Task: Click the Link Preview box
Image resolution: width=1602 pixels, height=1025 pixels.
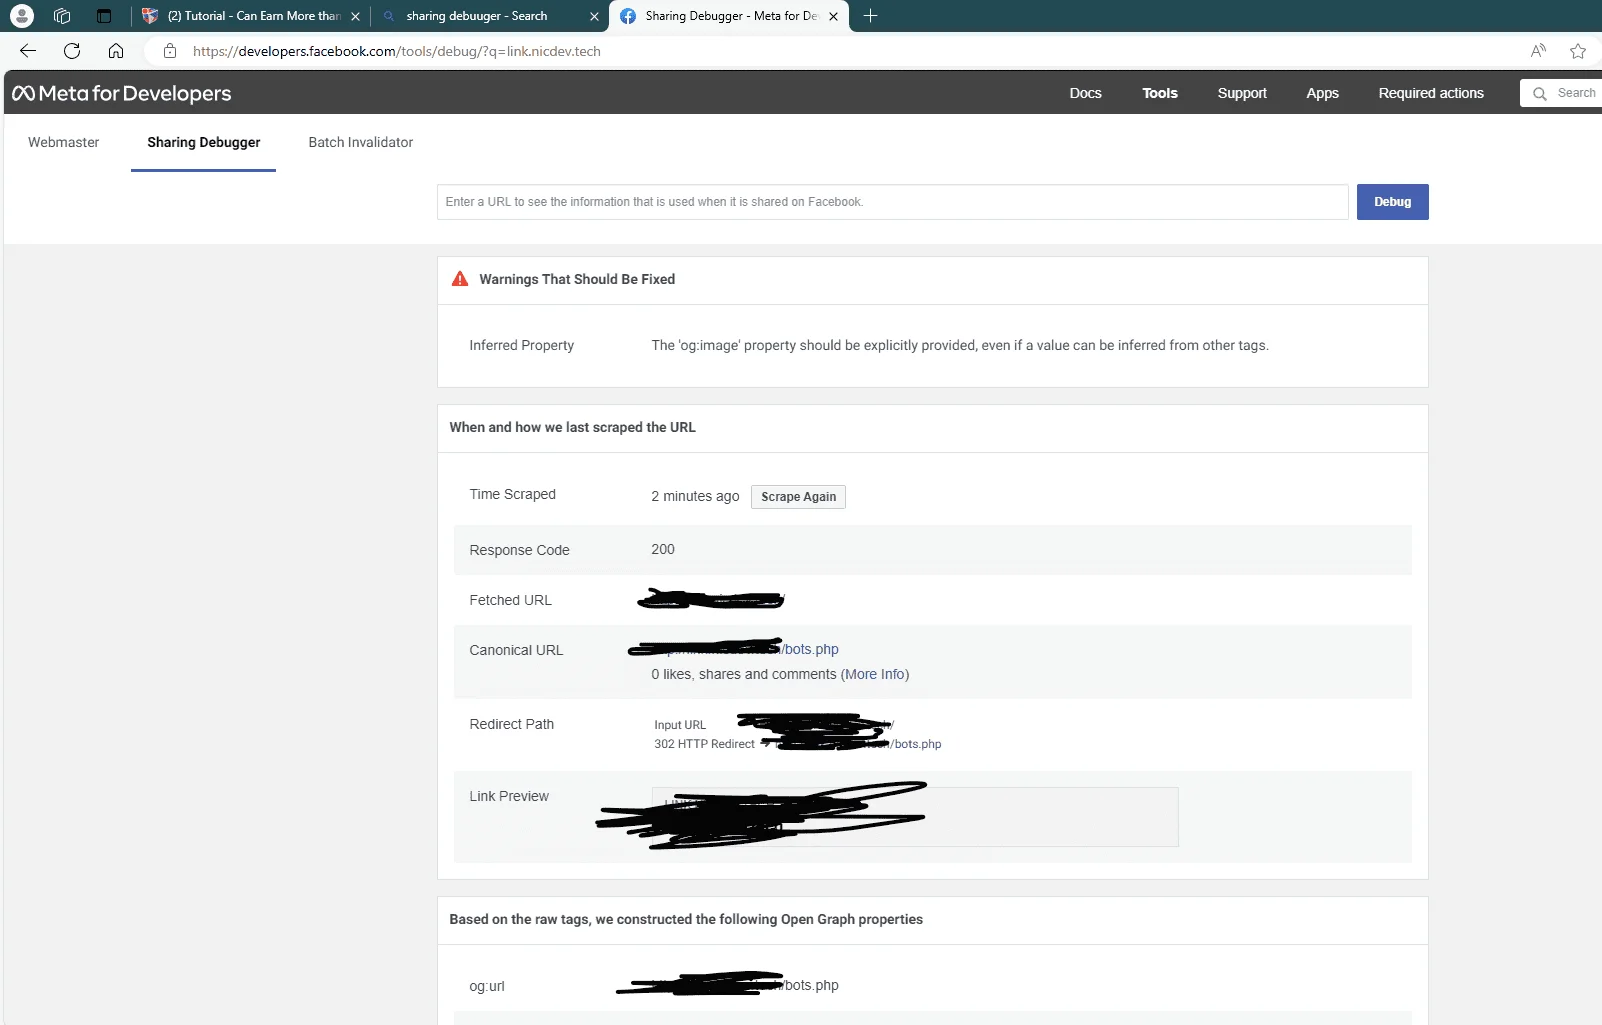Action: click(915, 817)
